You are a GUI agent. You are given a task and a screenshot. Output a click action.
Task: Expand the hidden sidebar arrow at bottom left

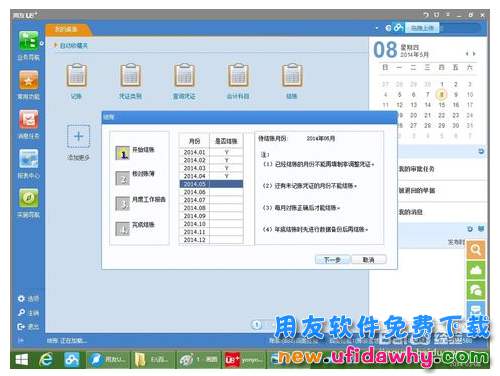[21, 340]
